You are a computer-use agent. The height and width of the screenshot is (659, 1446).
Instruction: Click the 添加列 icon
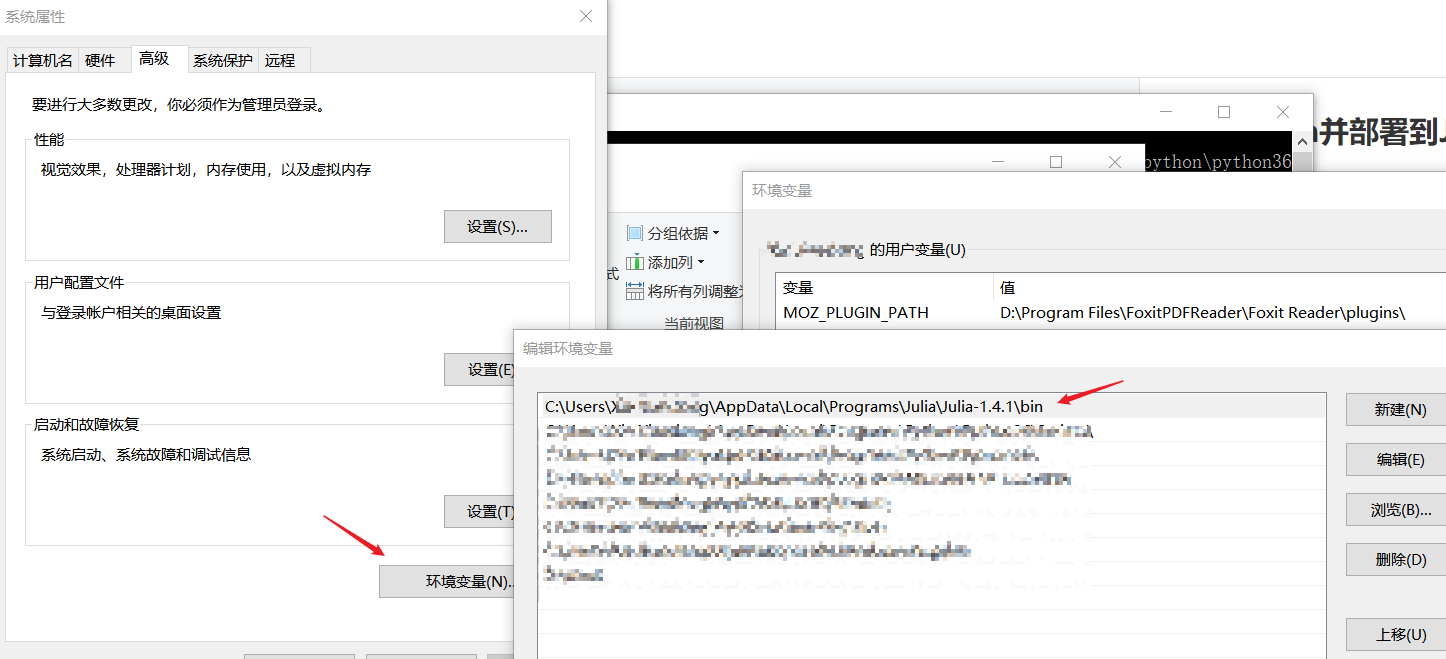click(x=634, y=262)
